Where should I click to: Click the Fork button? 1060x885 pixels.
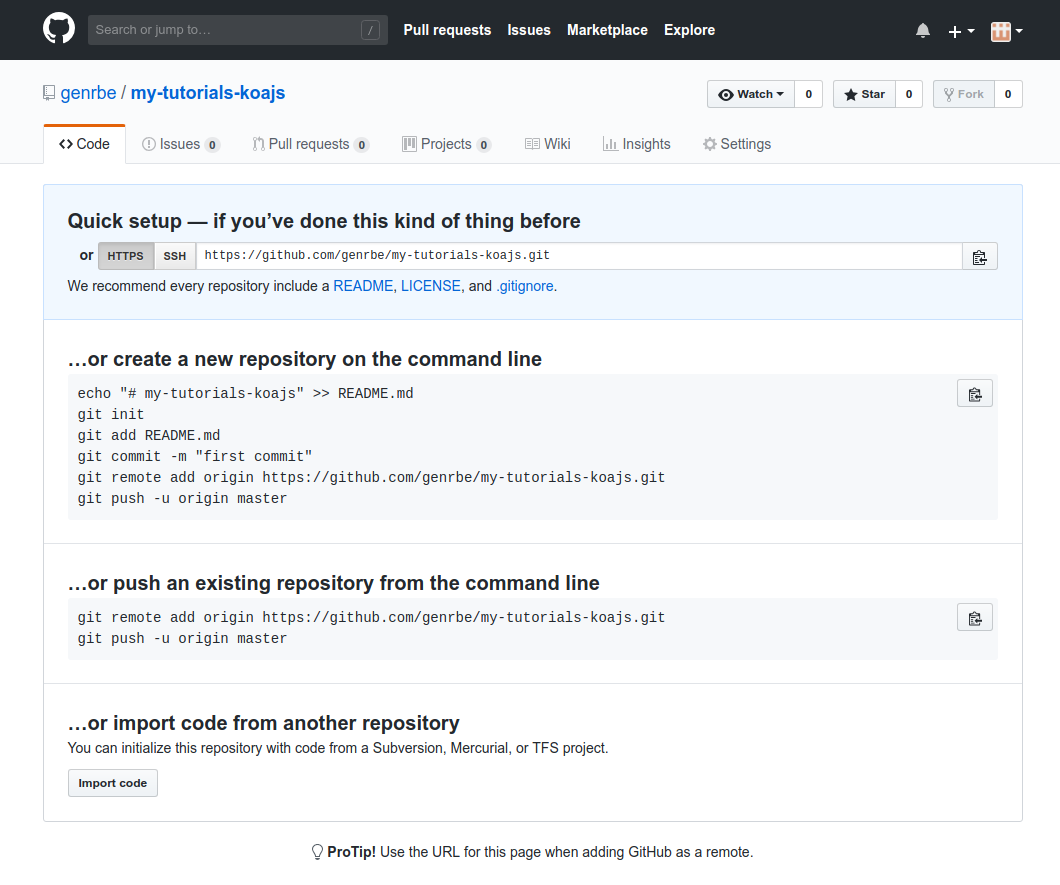click(963, 94)
